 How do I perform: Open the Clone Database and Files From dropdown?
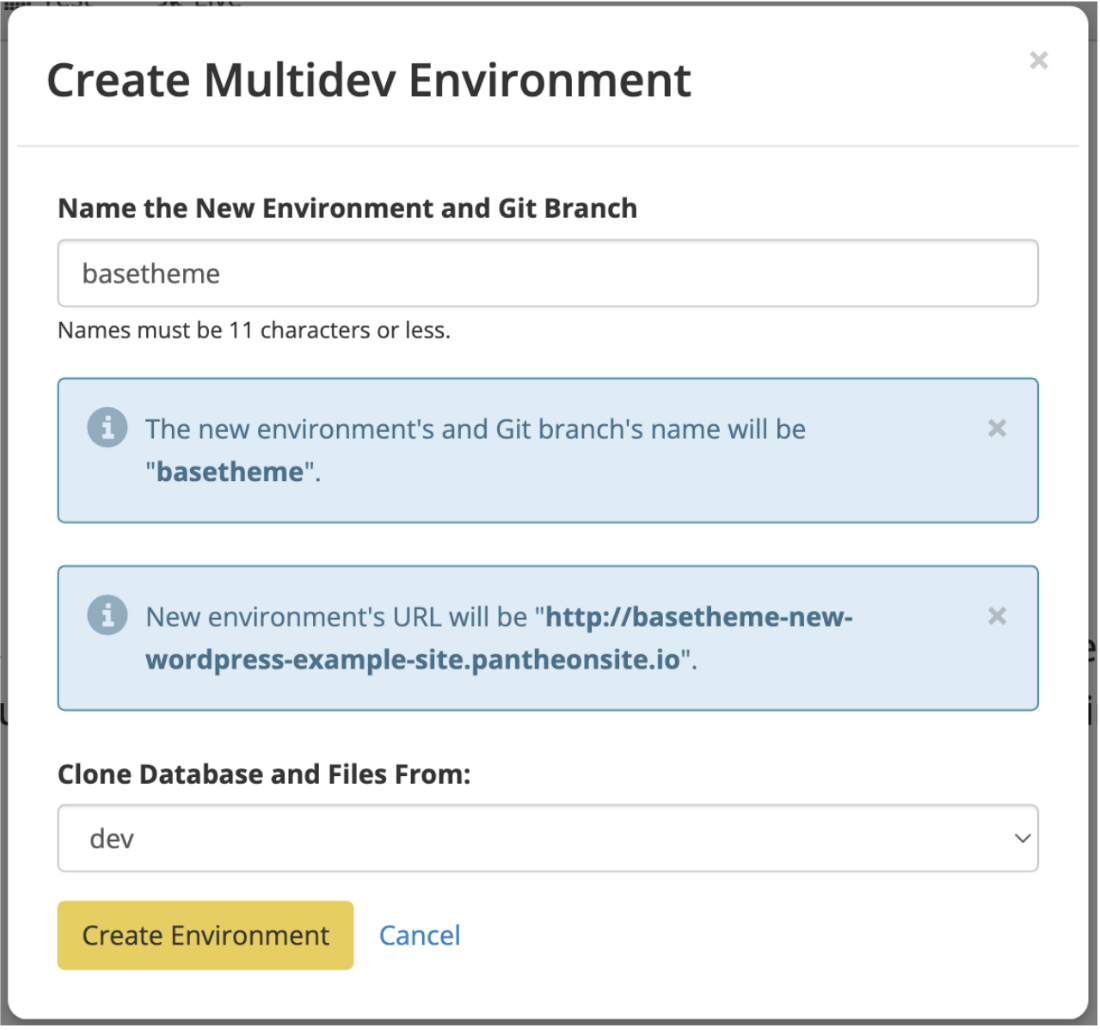click(x=547, y=839)
